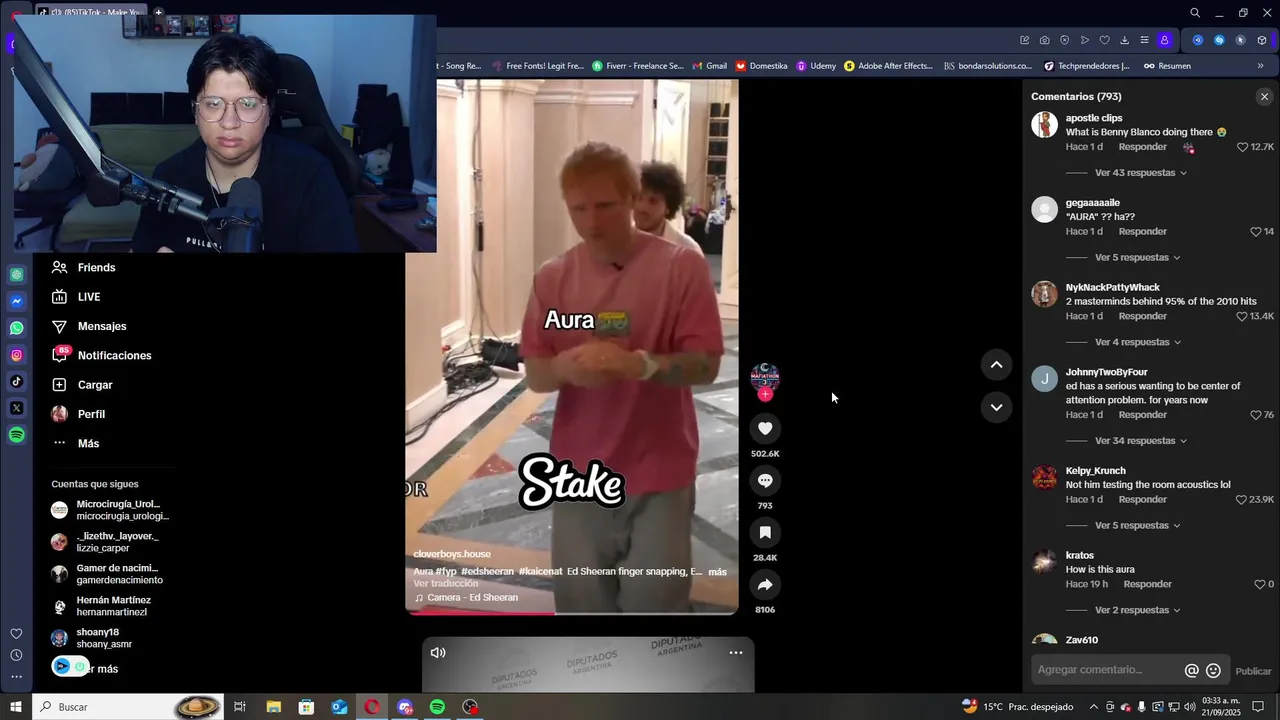The height and width of the screenshot is (720, 1280).
Task: Insert mention with @ icon
Action: [1191, 671]
